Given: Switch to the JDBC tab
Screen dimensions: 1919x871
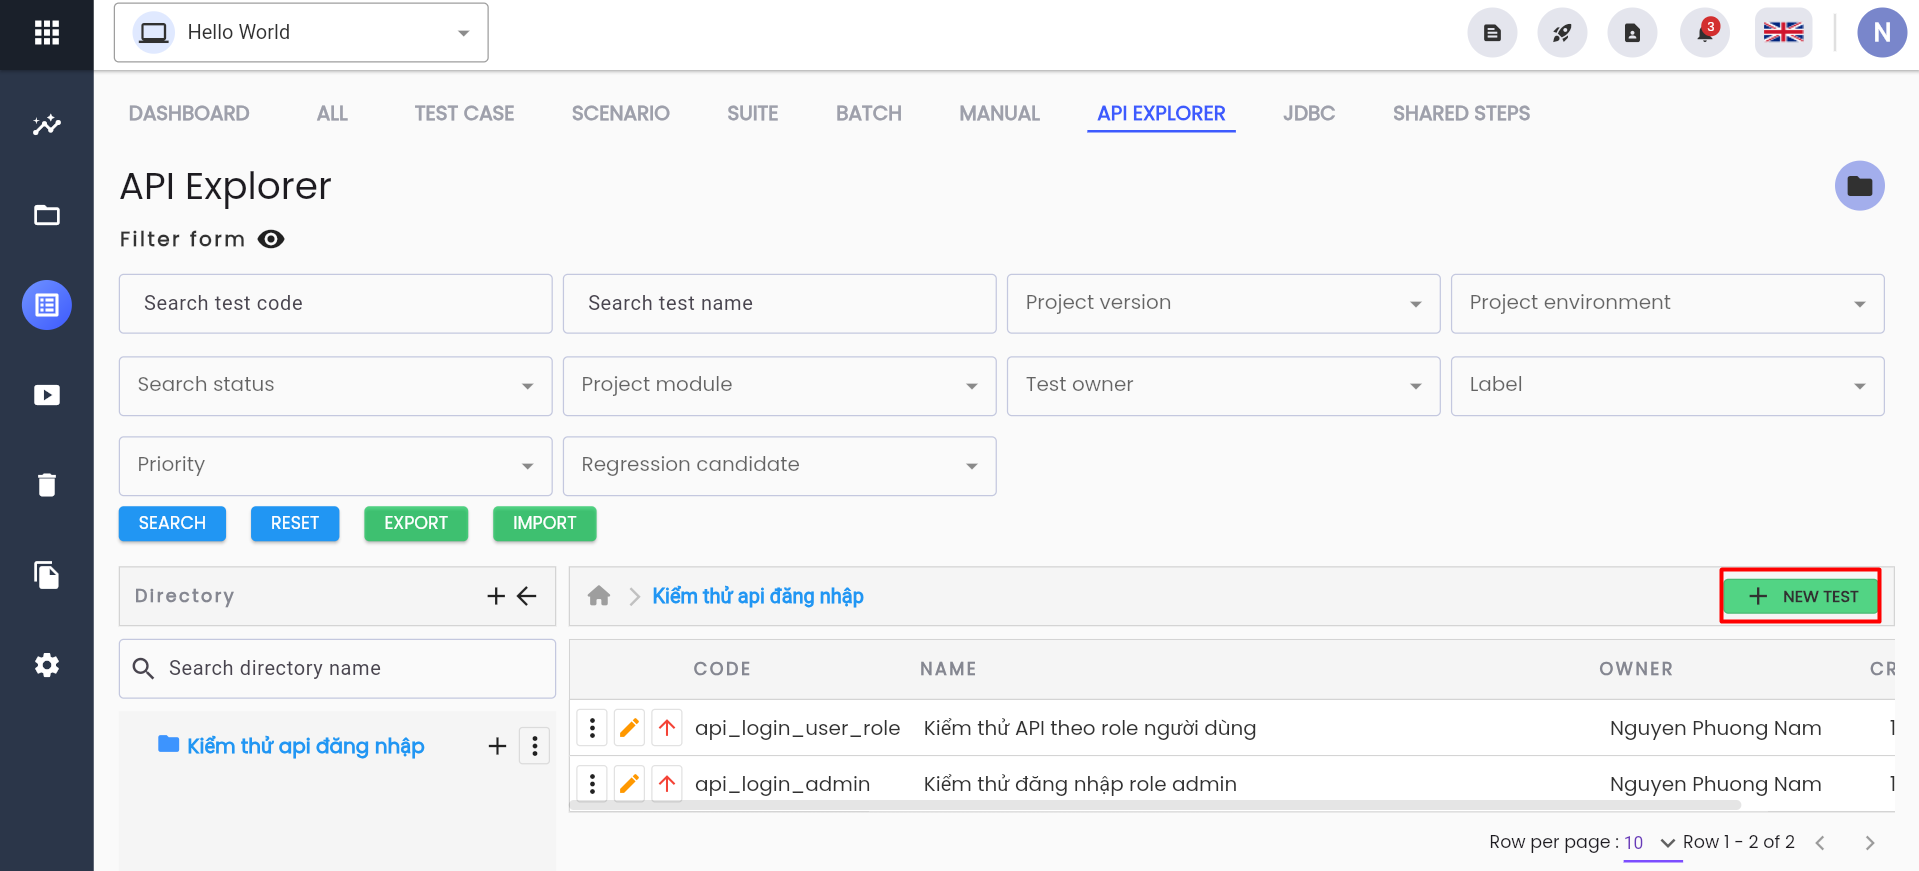Looking at the screenshot, I should pyautogui.click(x=1308, y=114).
